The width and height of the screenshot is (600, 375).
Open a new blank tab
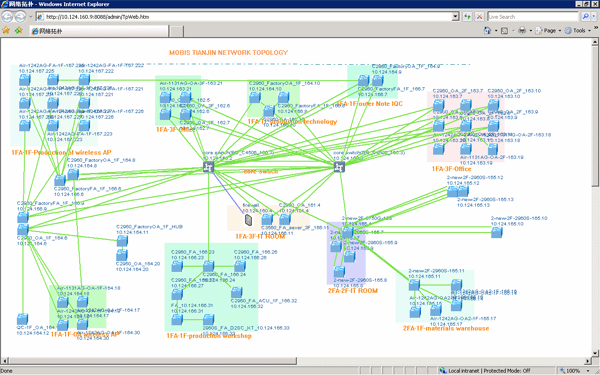click(176, 31)
